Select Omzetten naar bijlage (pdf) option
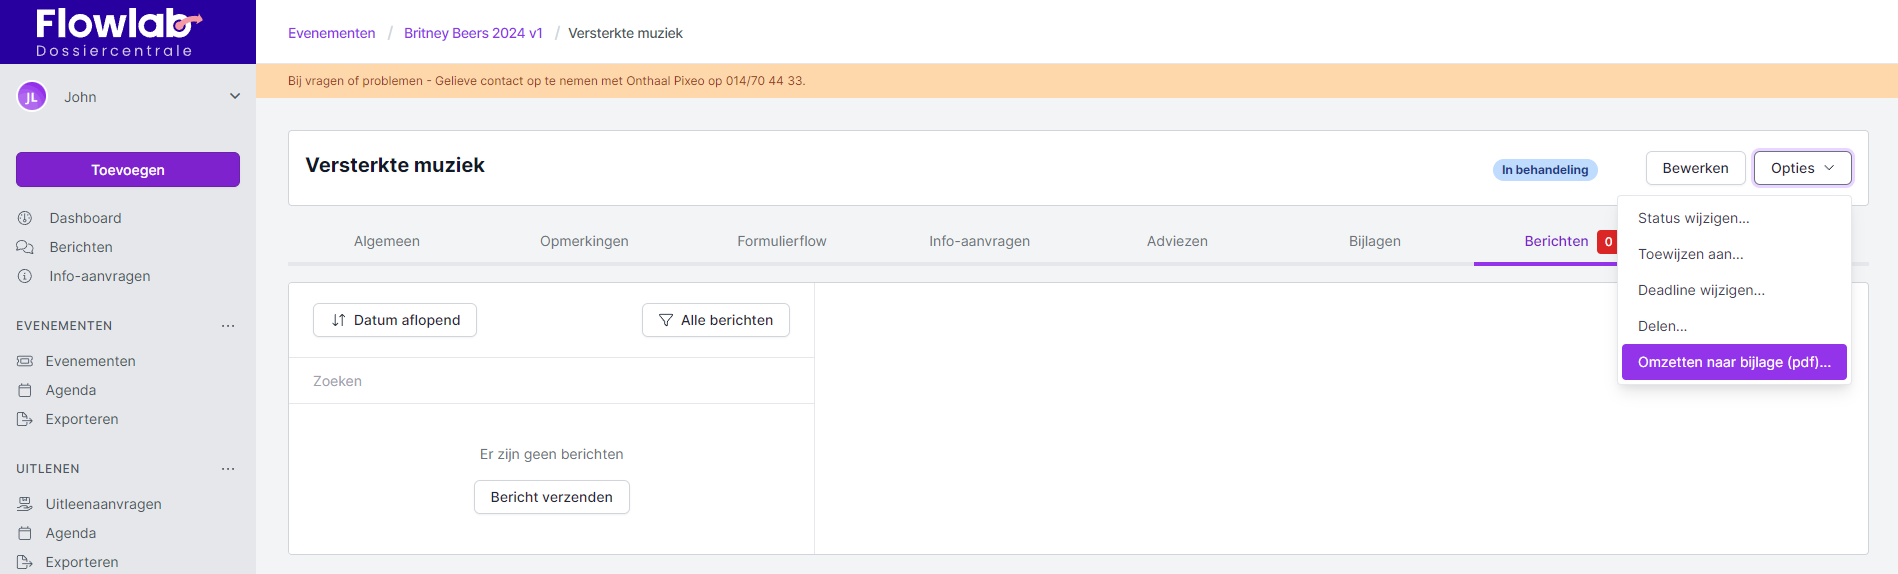 1734,362
